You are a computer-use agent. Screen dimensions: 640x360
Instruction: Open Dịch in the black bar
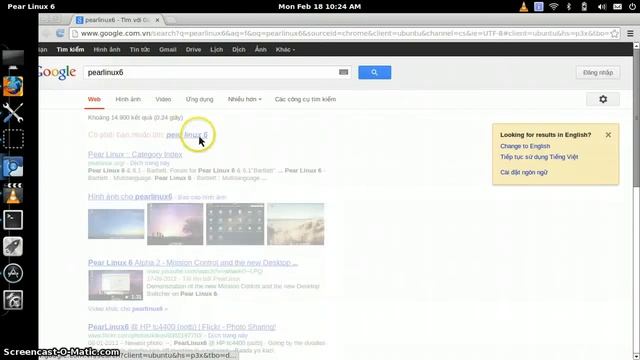[239, 49]
